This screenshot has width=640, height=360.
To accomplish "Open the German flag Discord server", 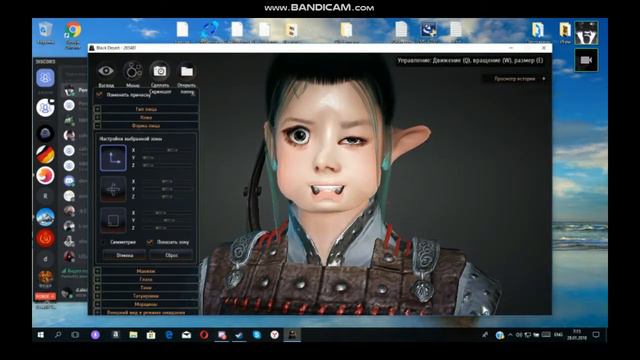I will click(45, 155).
